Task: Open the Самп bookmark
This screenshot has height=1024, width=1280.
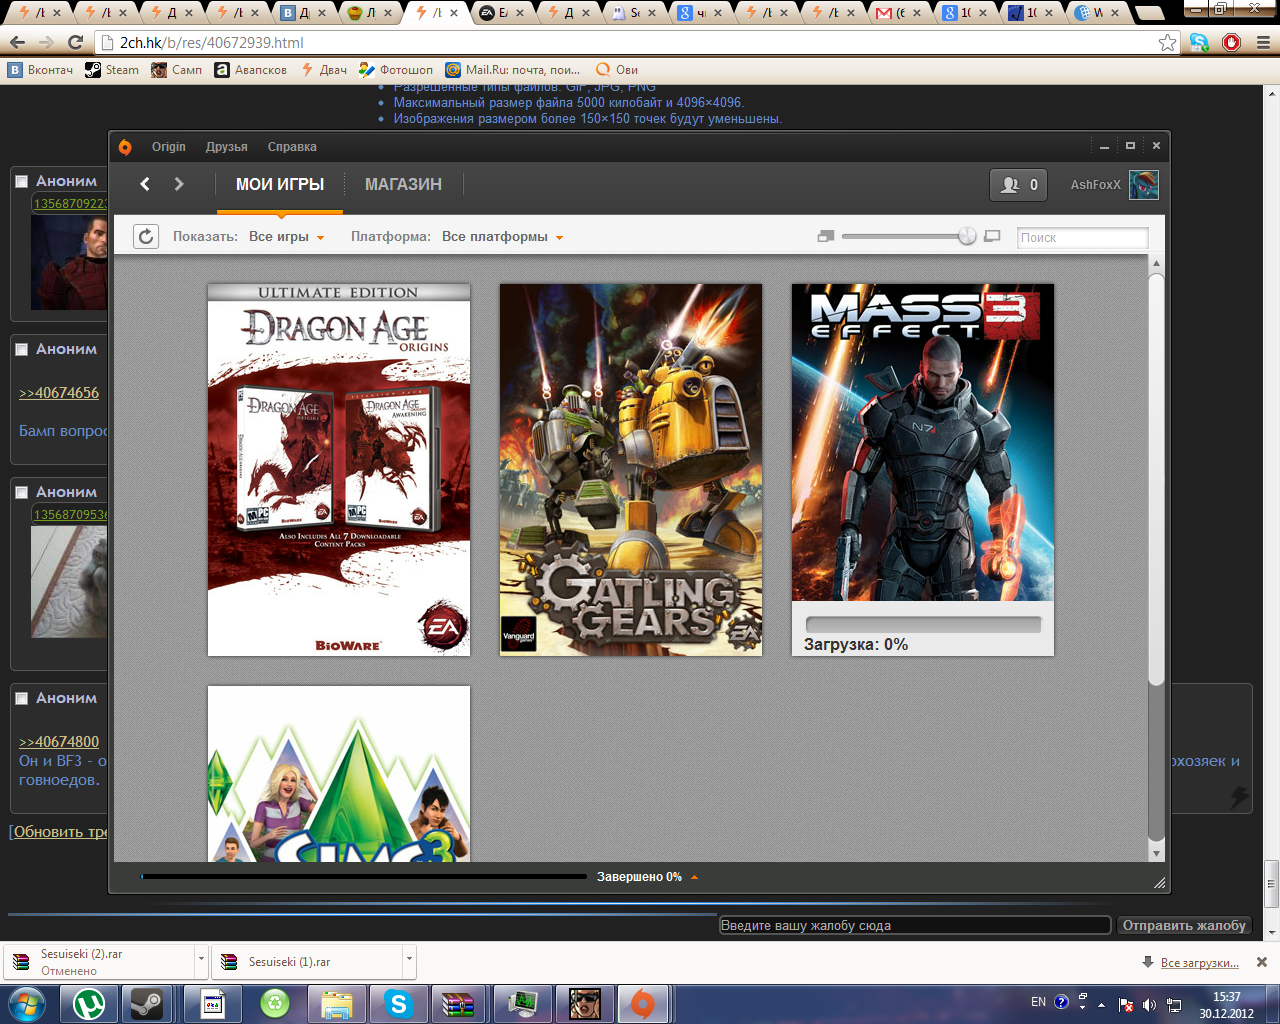Action: pyautogui.click(x=177, y=70)
